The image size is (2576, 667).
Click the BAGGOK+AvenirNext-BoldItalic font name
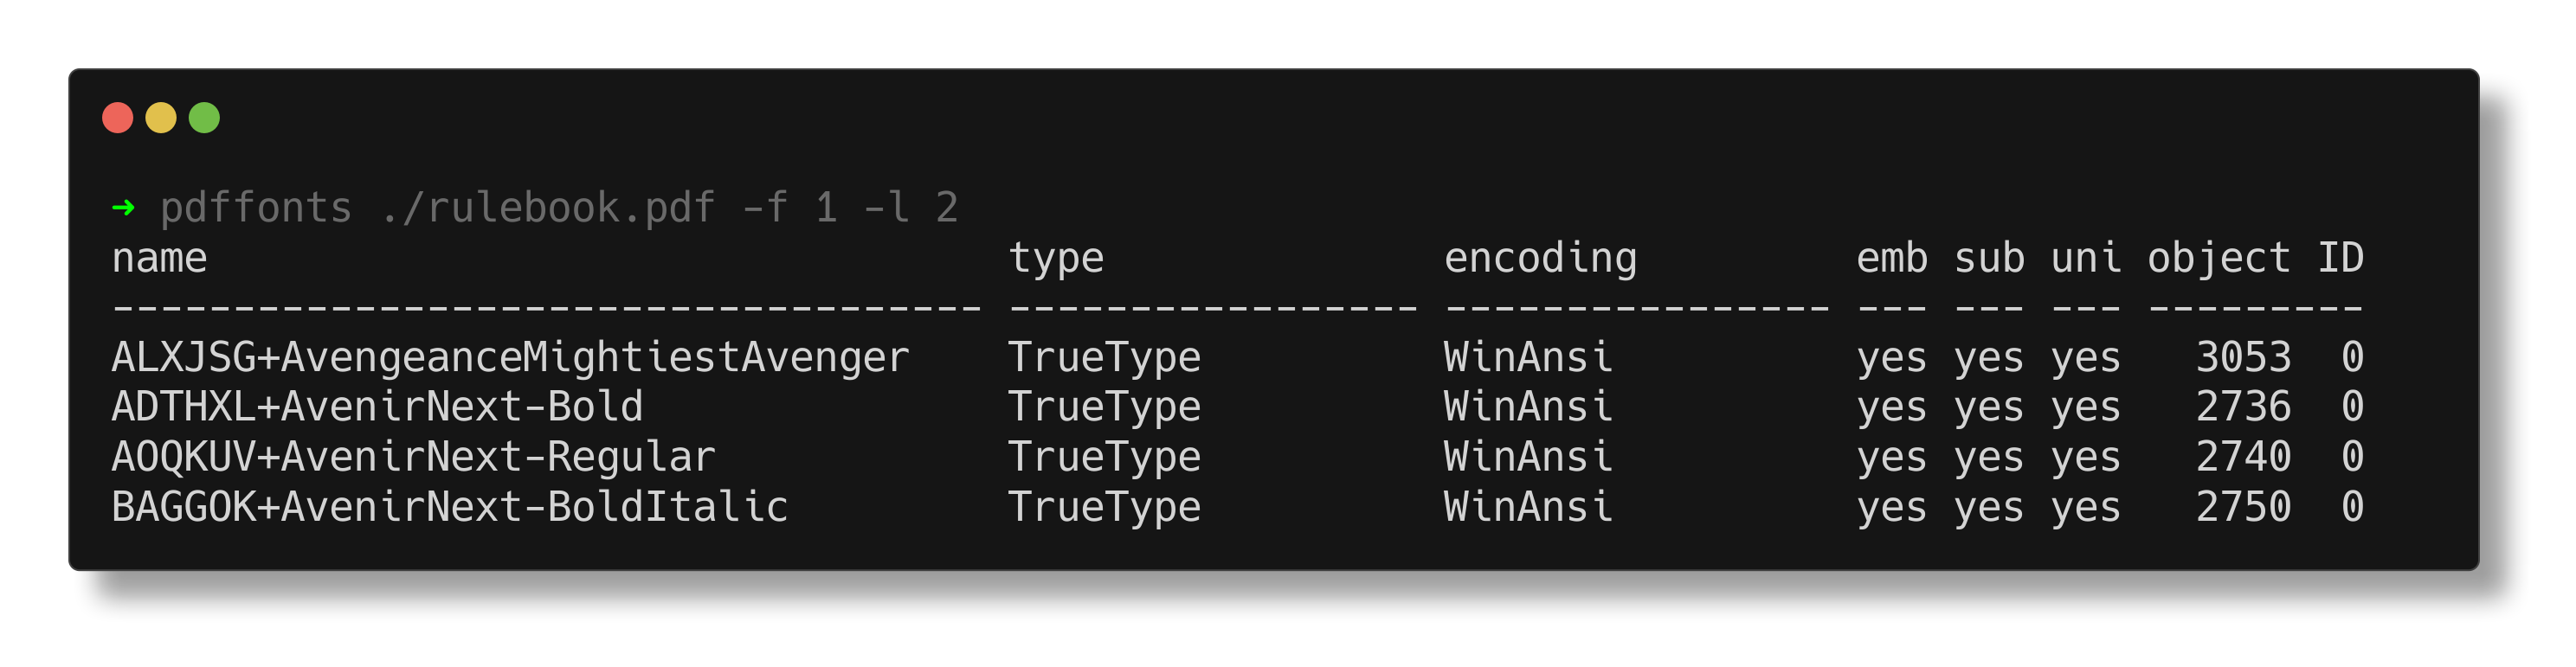click(450, 507)
